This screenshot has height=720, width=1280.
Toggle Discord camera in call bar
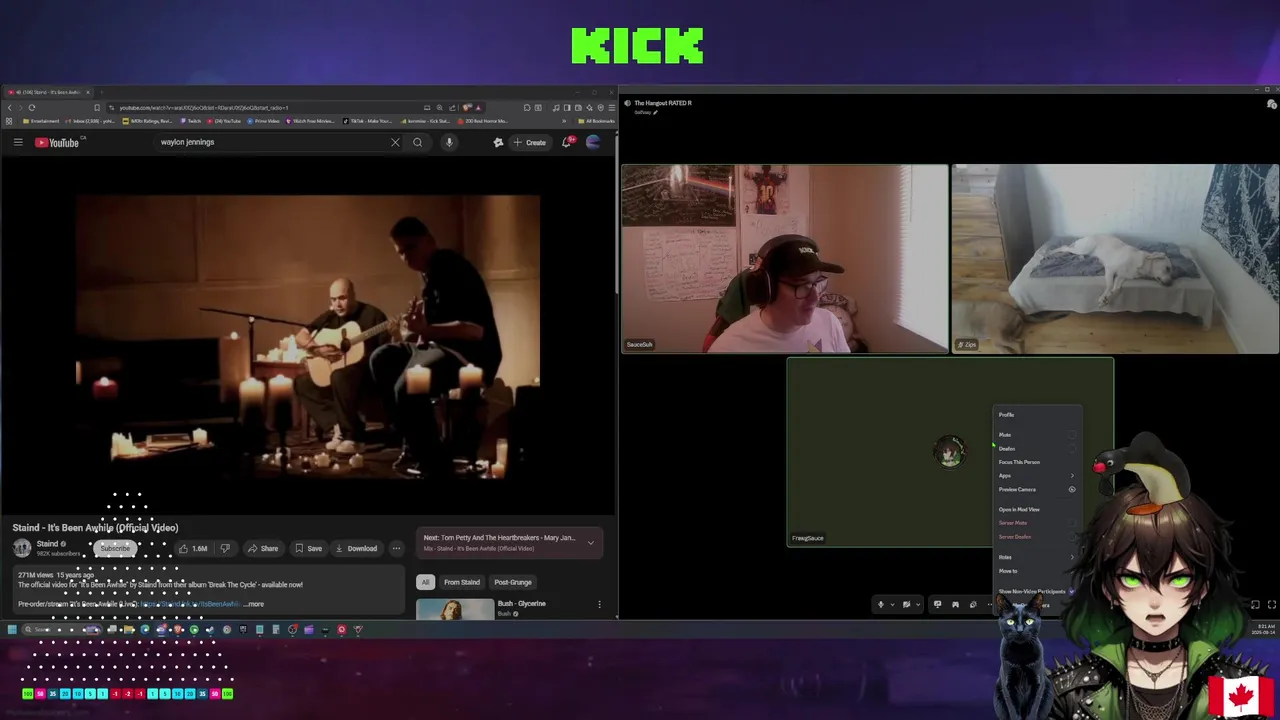(x=906, y=604)
